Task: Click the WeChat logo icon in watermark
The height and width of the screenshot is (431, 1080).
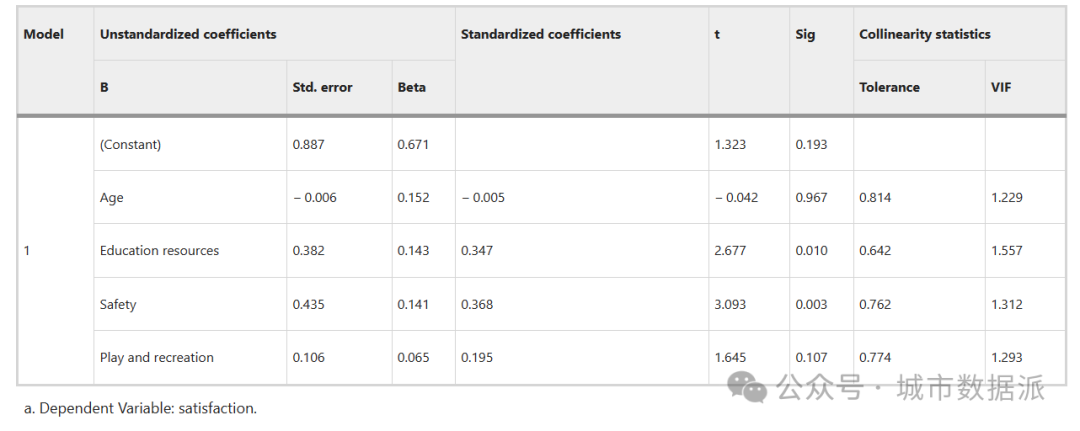Action: [x=747, y=387]
